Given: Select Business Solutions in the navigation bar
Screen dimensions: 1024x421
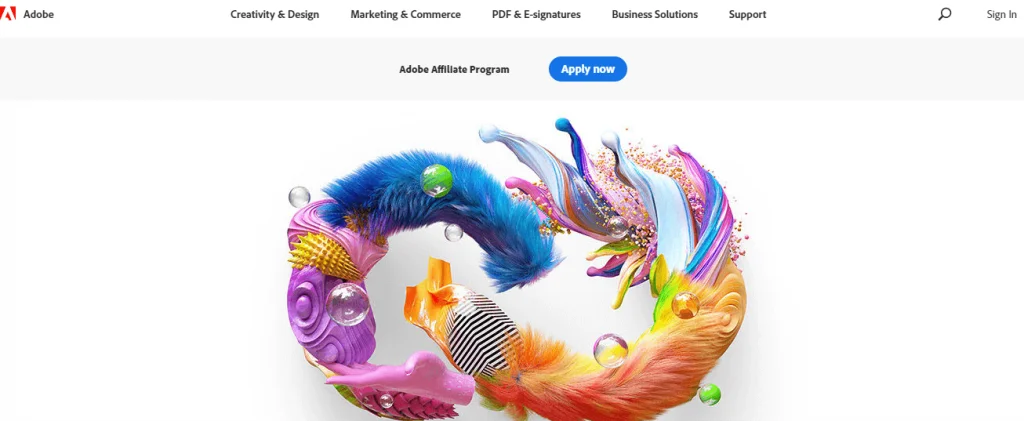Looking at the screenshot, I should click(x=654, y=14).
